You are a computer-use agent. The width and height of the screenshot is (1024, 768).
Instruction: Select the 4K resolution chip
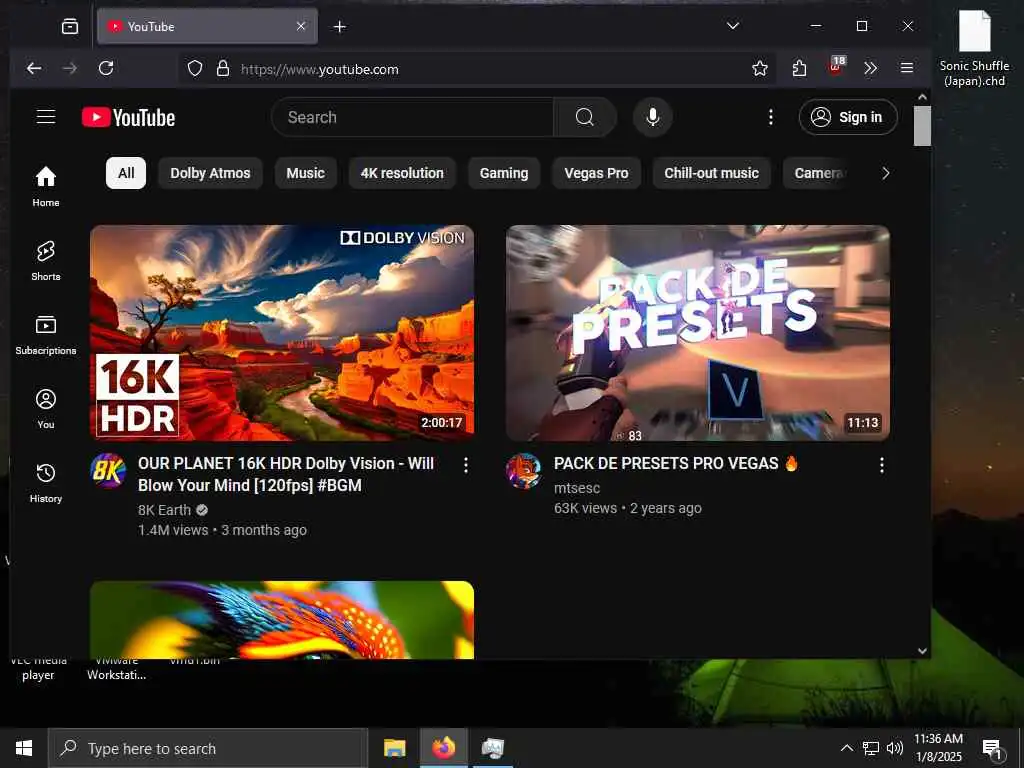click(x=402, y=173)
